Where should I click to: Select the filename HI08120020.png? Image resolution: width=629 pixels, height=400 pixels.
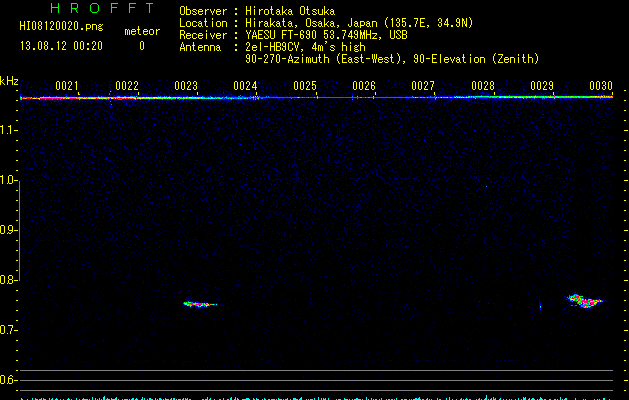pyautogui.click(x=61, y=27)
